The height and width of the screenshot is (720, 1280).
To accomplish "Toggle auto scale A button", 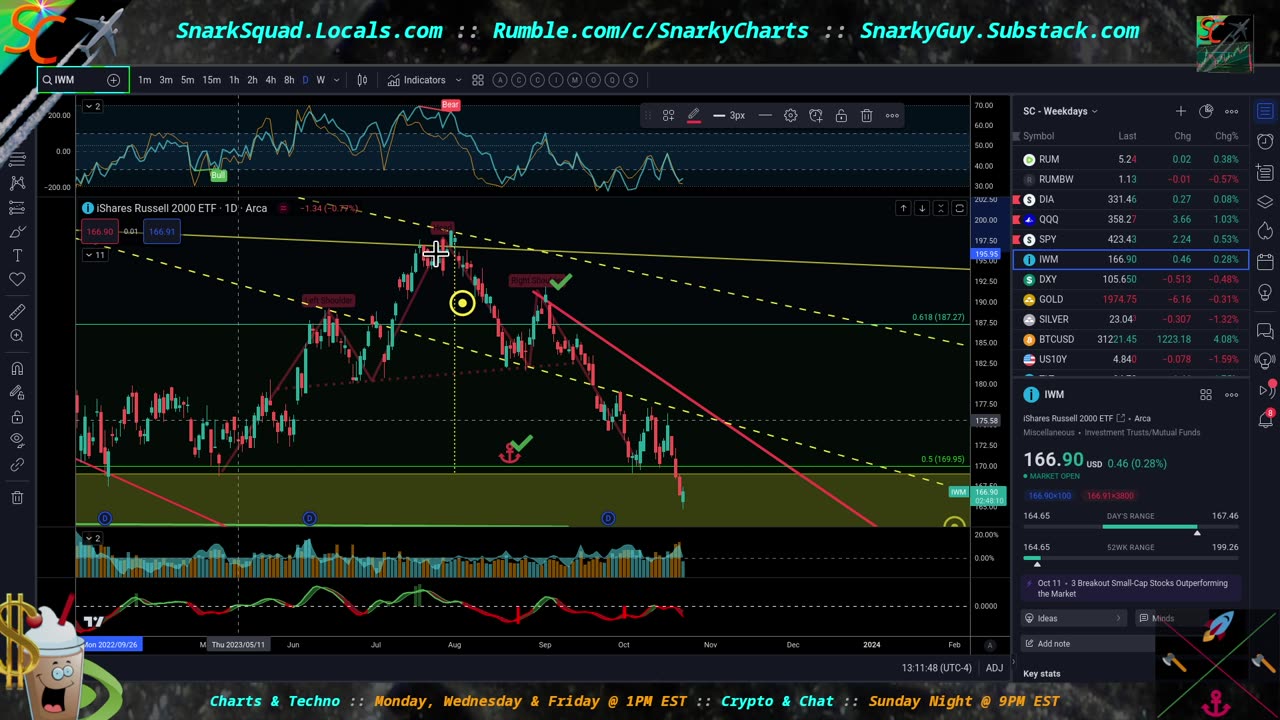I will [990, 645].
